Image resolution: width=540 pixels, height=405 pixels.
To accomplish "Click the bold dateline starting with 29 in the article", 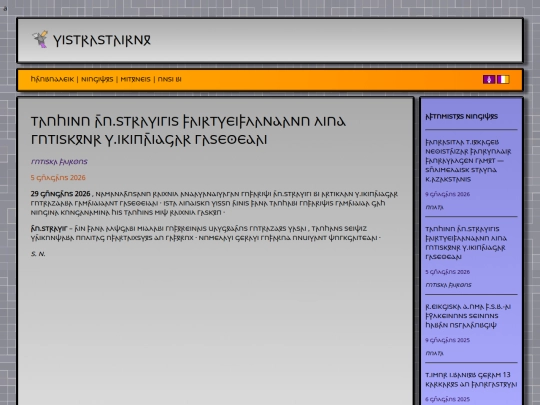I will 60,194.
